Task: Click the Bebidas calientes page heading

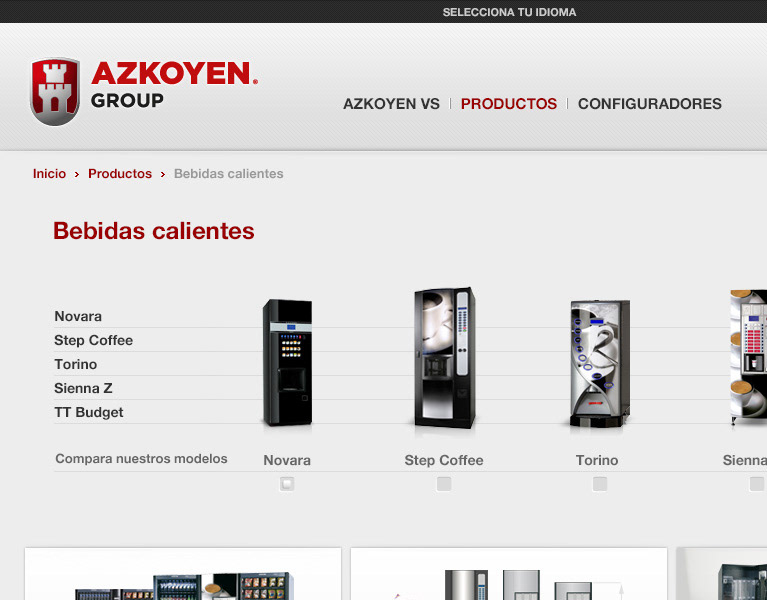Action: click(x=154, y=231)
